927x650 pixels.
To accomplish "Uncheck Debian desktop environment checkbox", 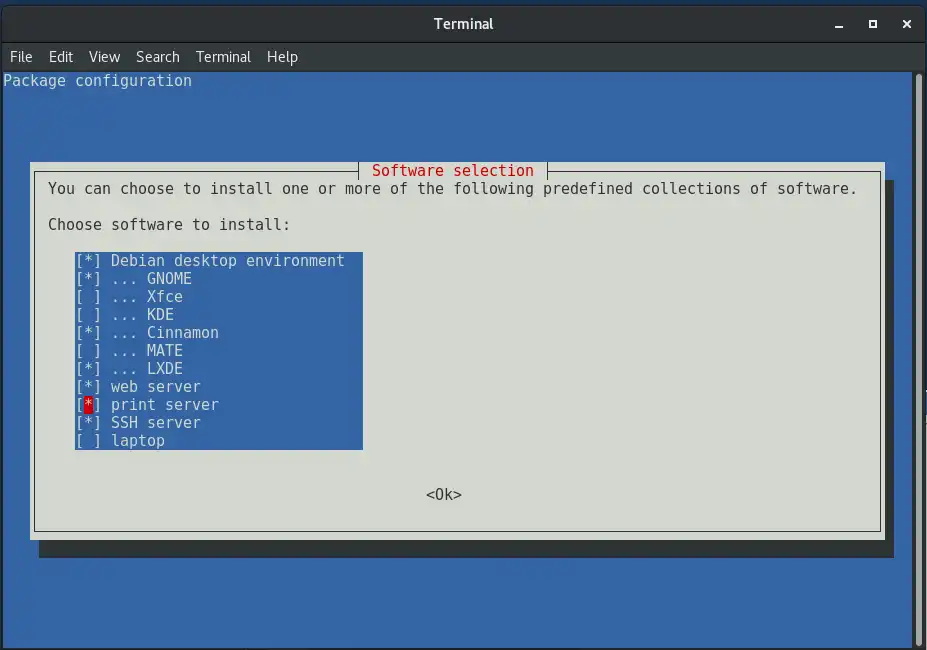I will (89, 261).
